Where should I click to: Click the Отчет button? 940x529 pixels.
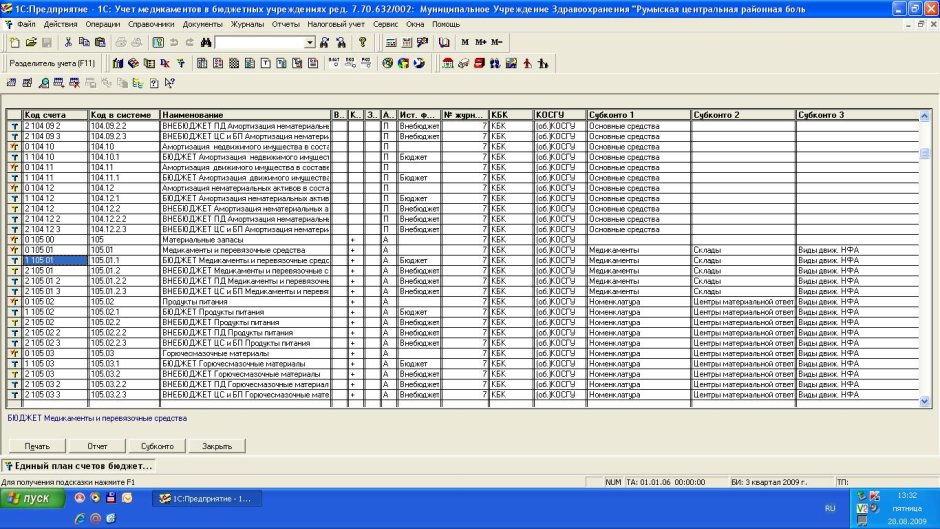coord(97,446)
